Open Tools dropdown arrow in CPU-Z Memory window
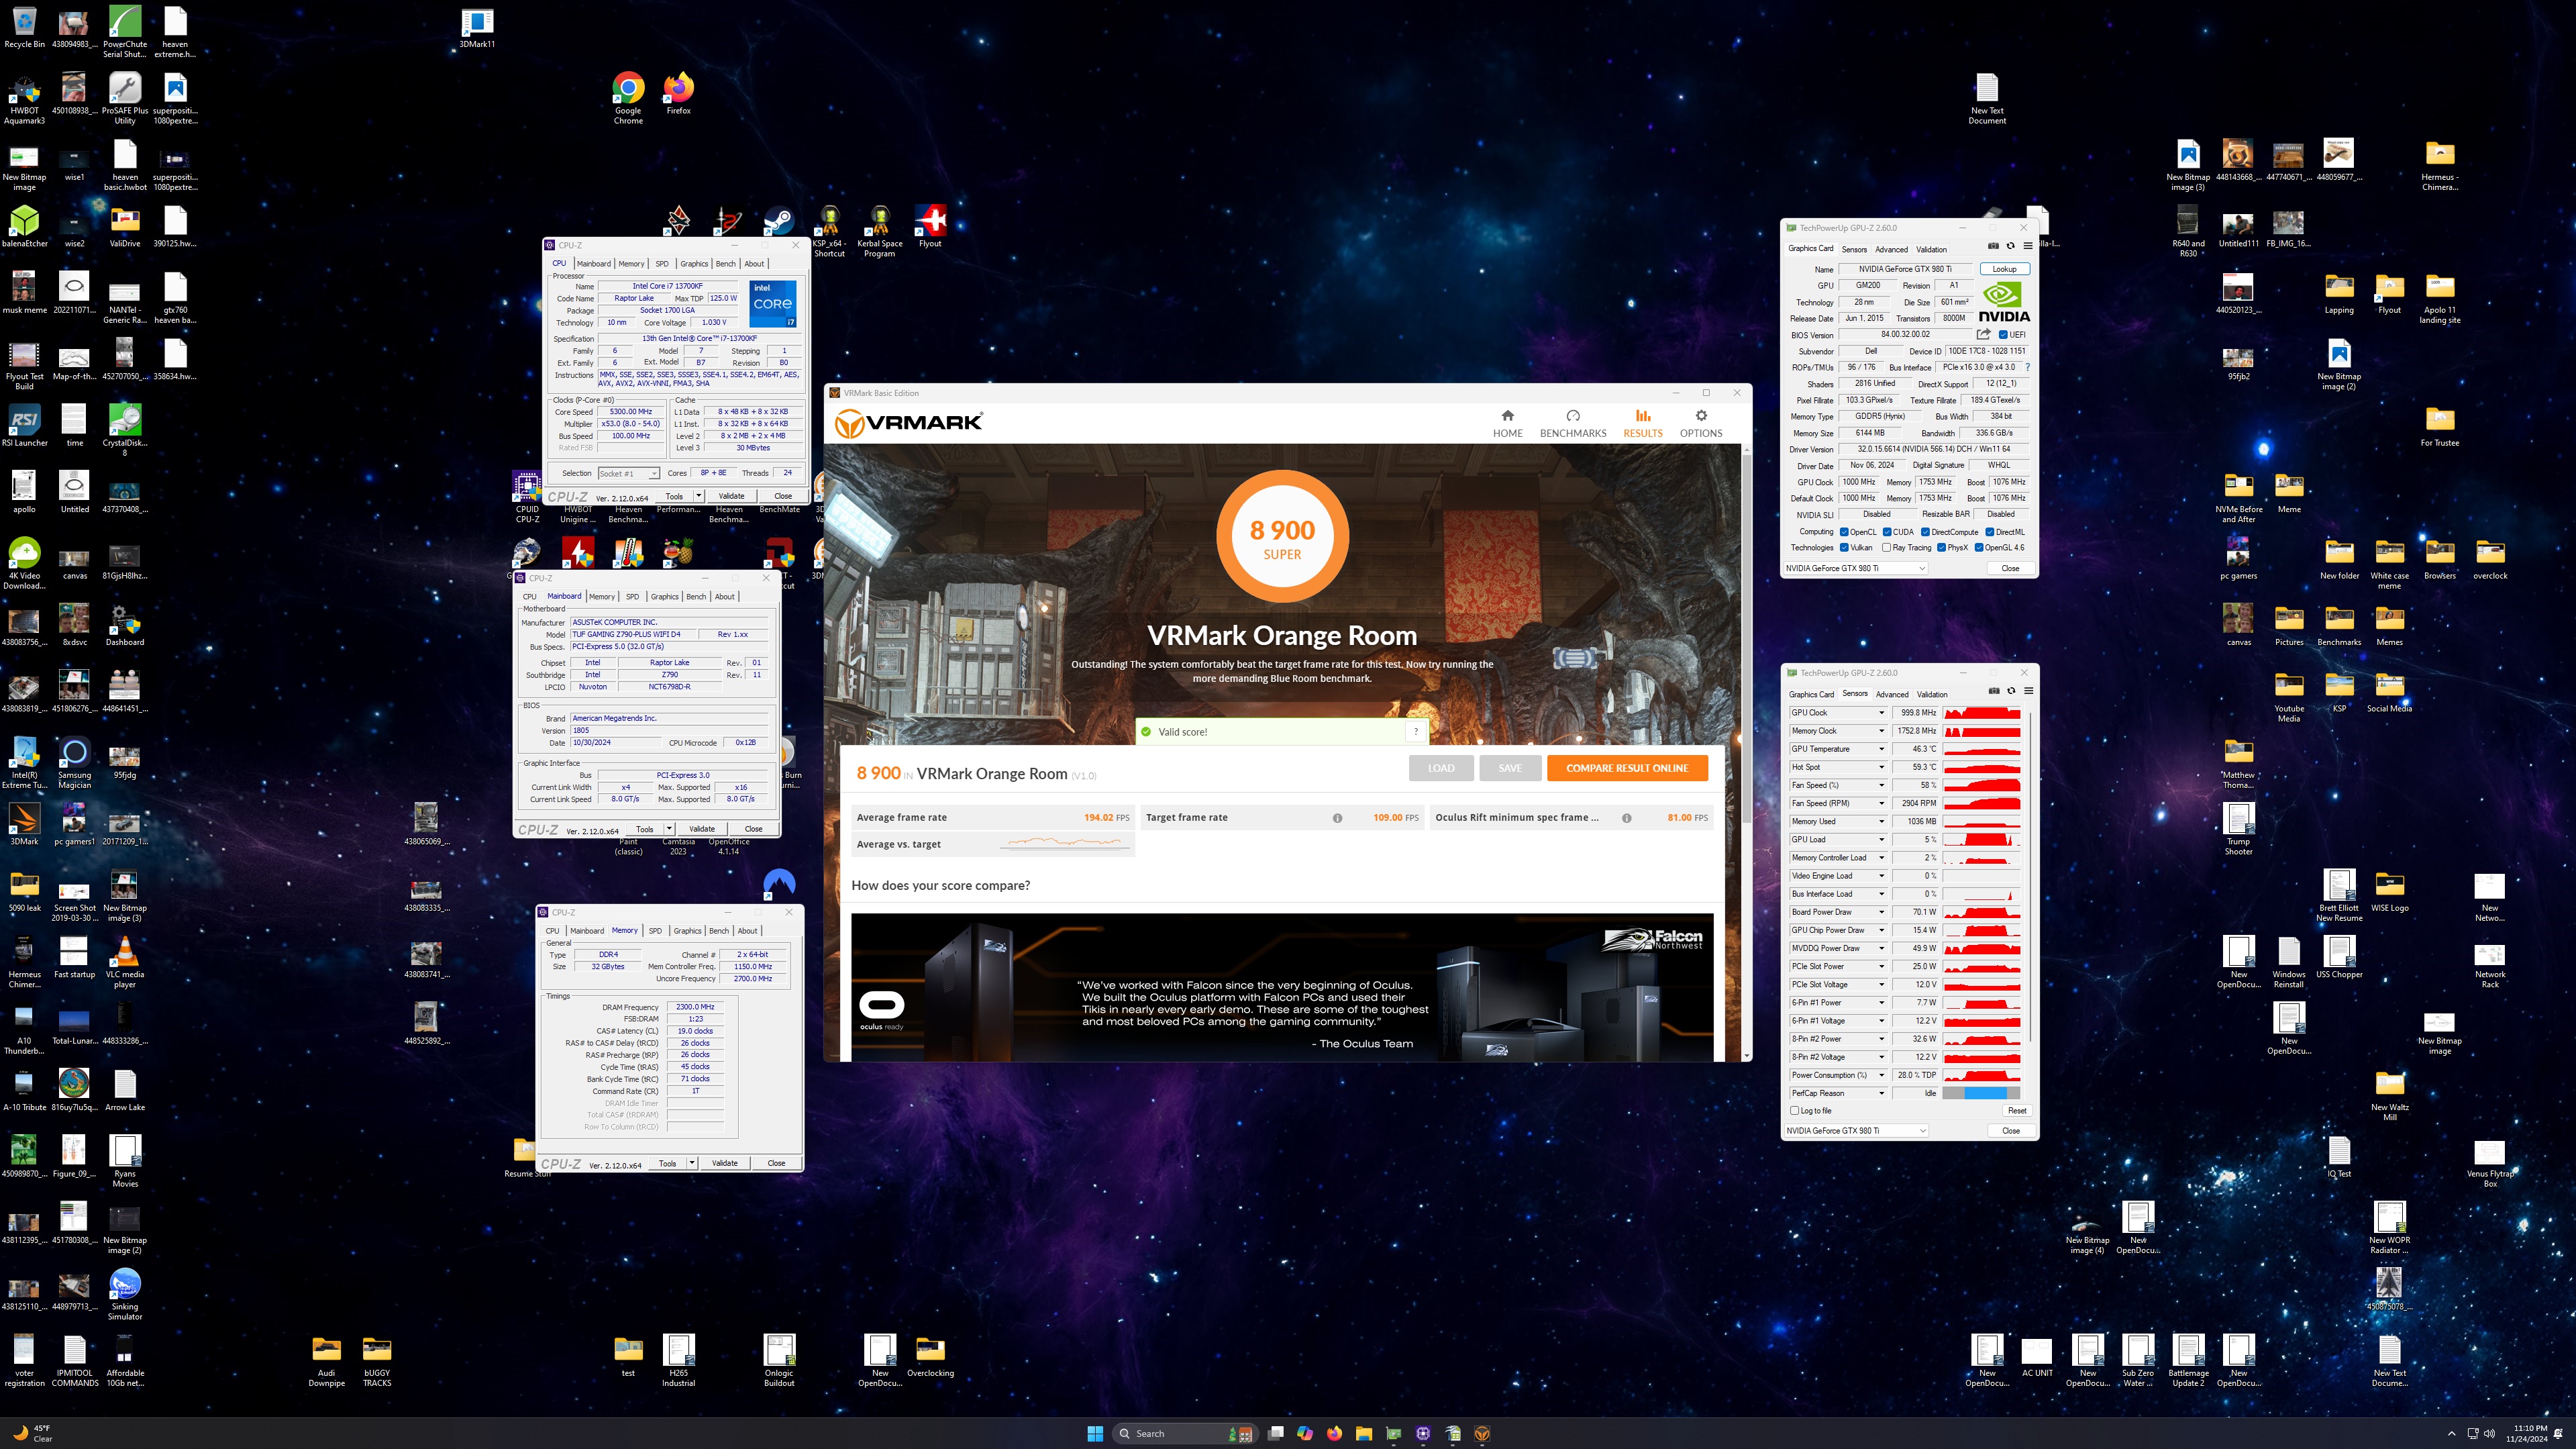The height and width of the screenshot is (1449, 2576). (692, 1163)
